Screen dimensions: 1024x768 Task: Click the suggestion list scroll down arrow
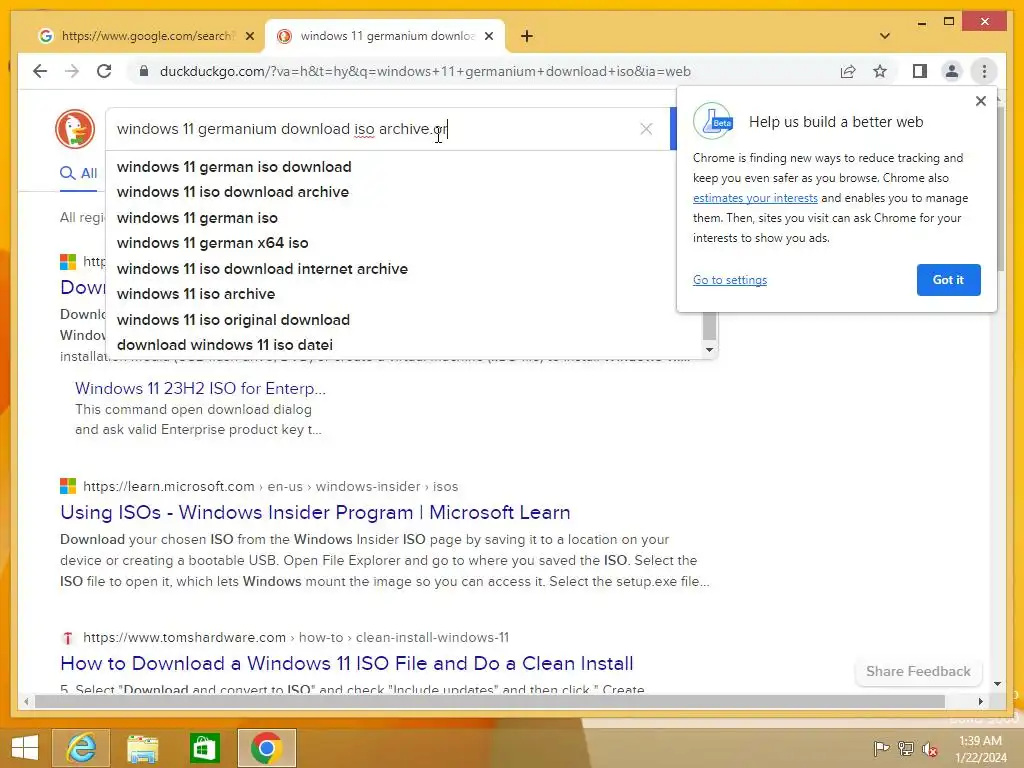coord(710,349)
